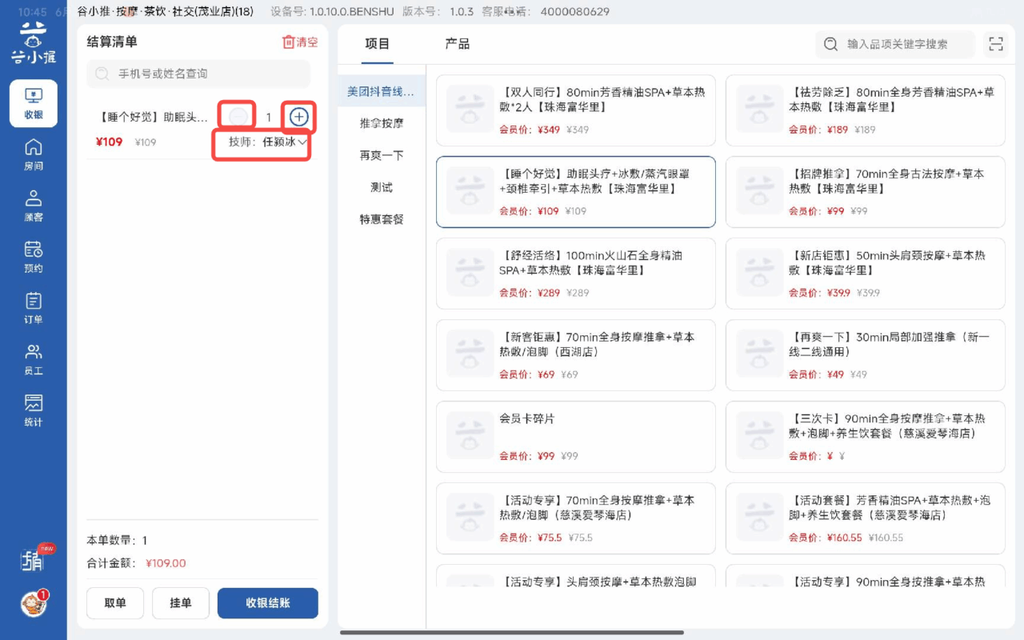
Task: Focus the 手机号或姓名查询 search field
Action: (x=199, y=74)
